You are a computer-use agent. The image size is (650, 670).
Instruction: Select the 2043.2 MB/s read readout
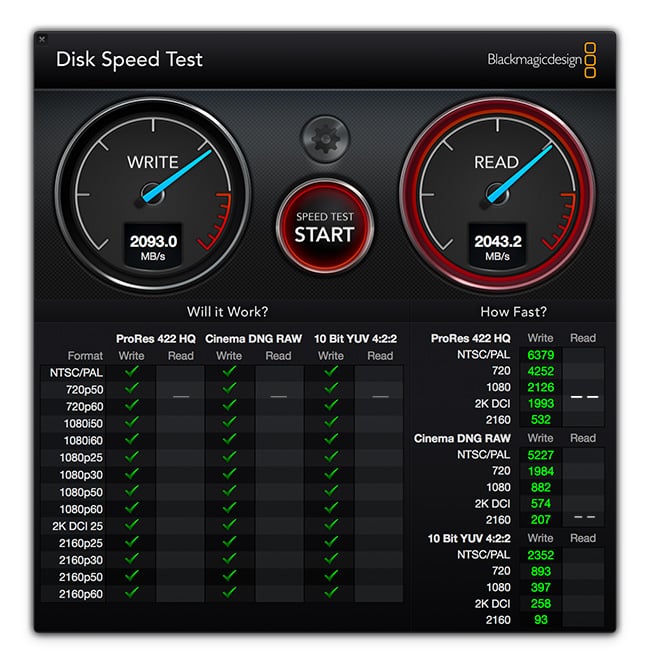click(497, 247)
